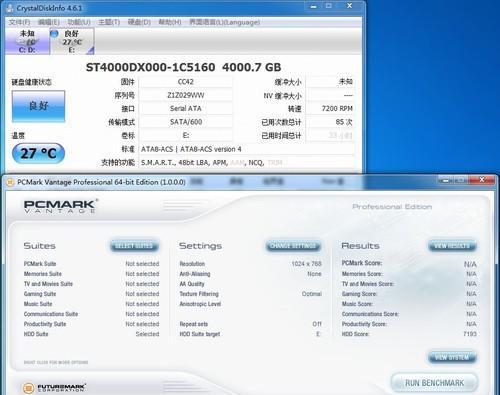This screenshot has width=500, height=395.
Task: Switch to the C: D: disk tab
Action: click(27, 41)
